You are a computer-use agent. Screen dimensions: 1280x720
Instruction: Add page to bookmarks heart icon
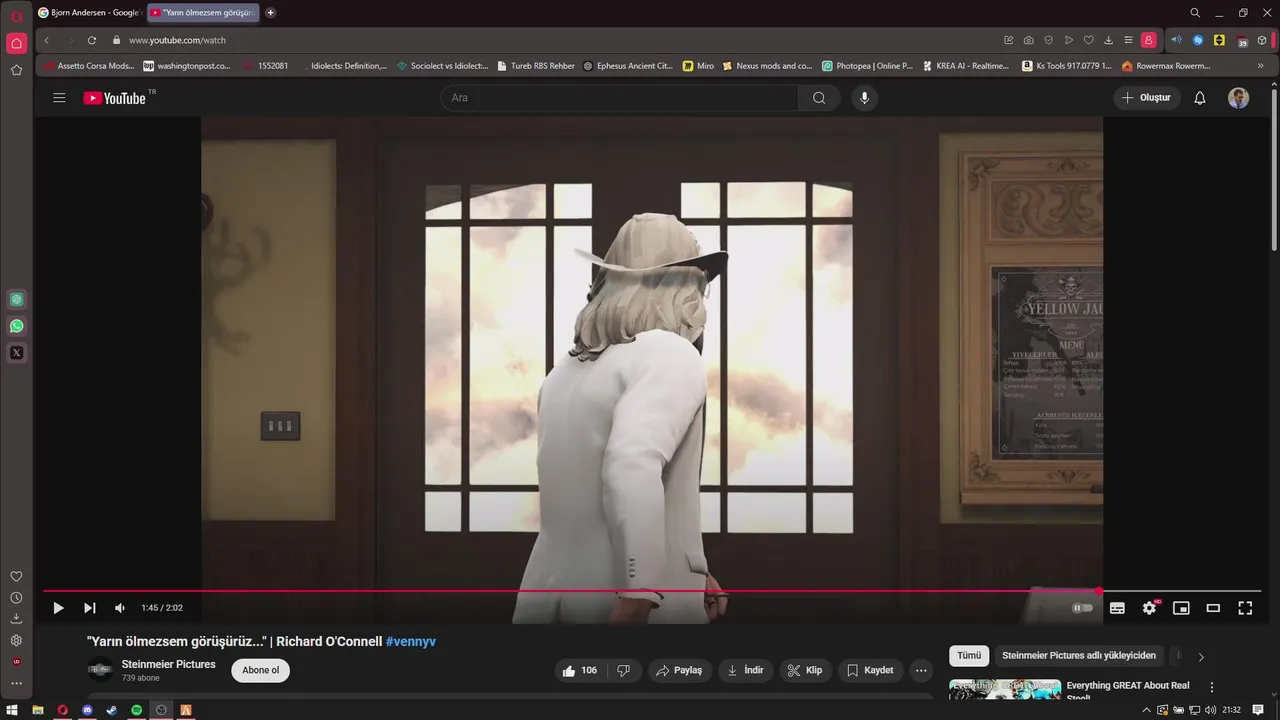point(1088,40)
